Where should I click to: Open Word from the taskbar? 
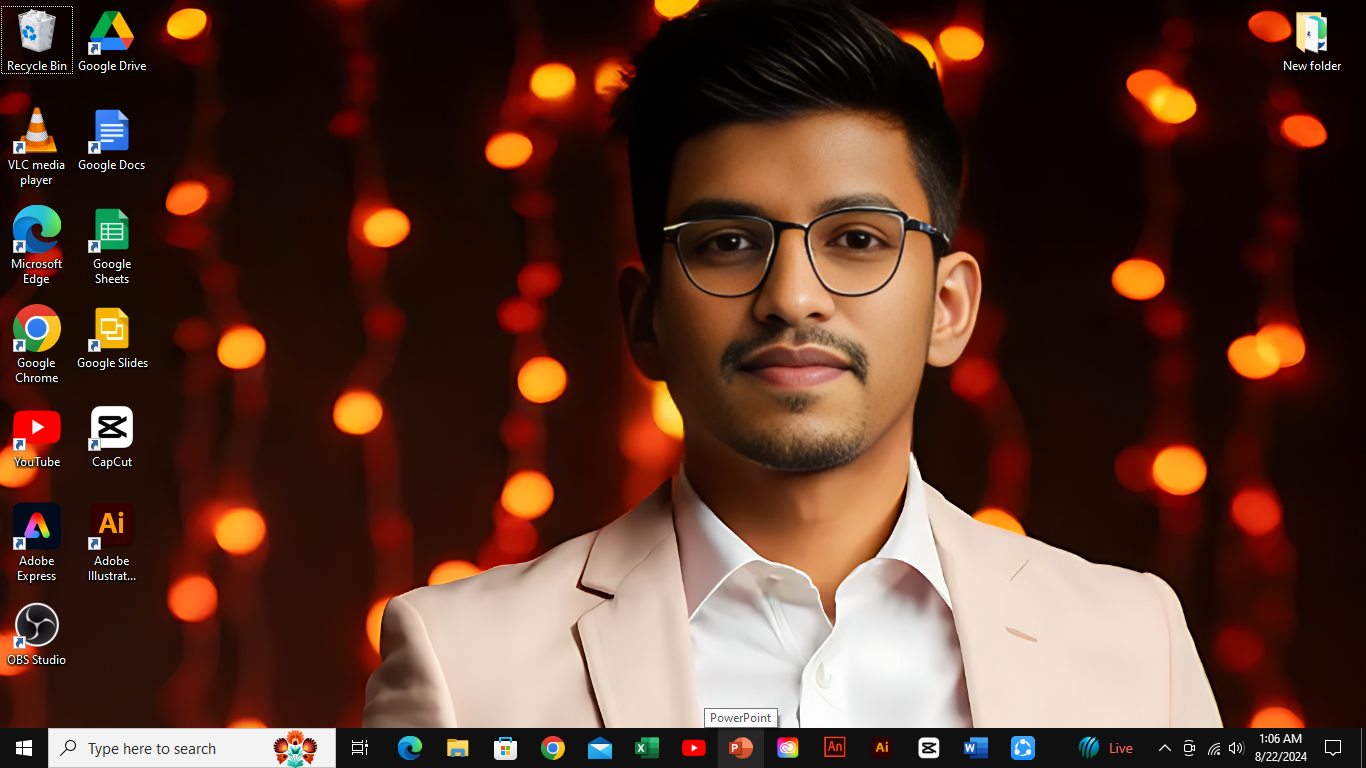975,748
